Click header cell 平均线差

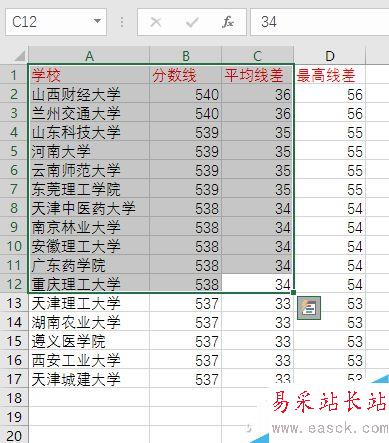click(257, 75)
